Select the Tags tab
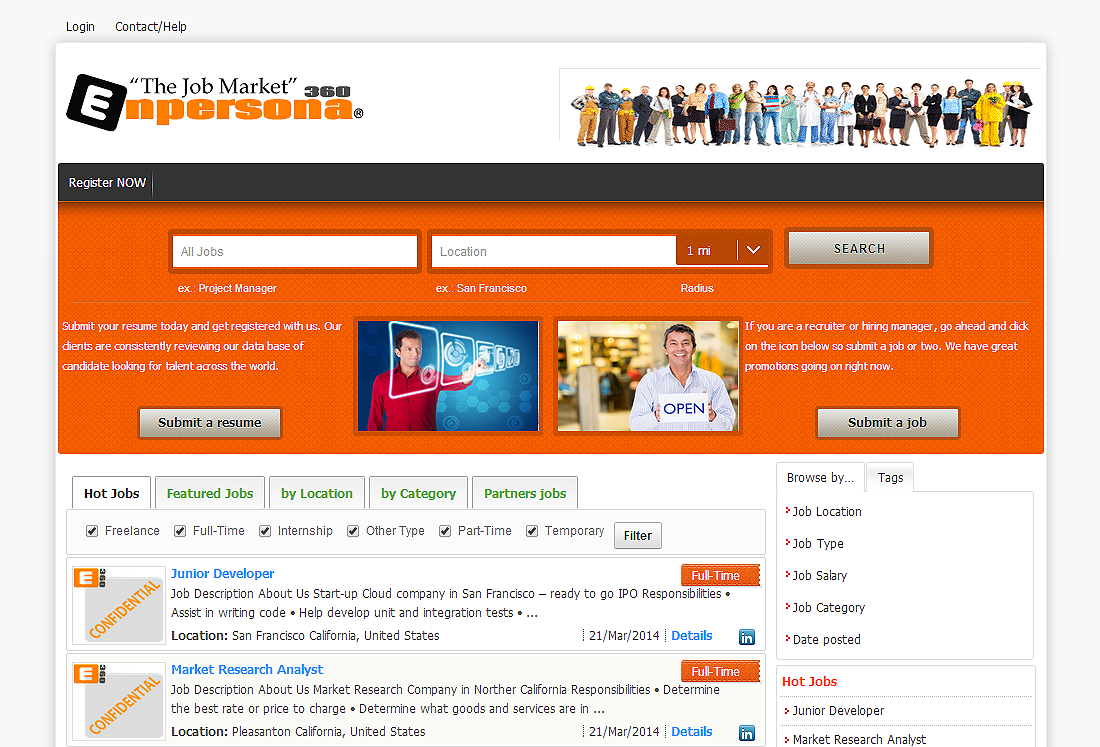The height and width of the screenshot is (747, 1100). pos(890,478)
